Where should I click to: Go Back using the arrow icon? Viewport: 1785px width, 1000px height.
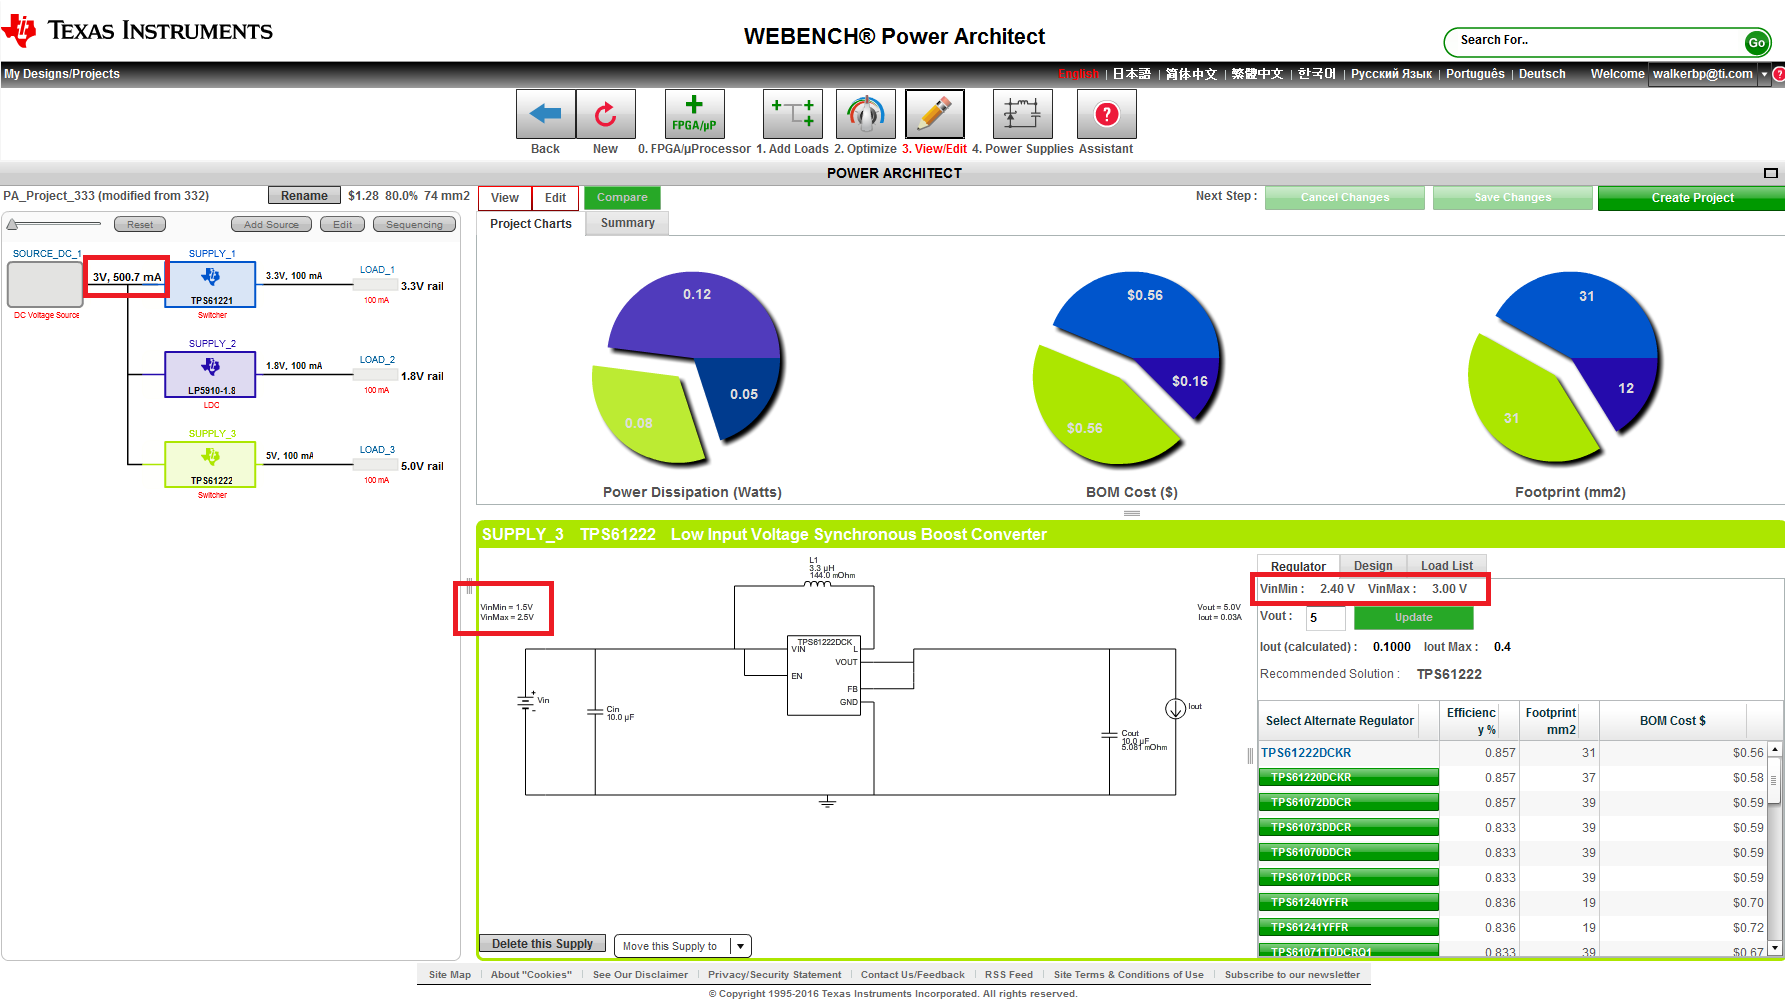pyautogui.click(x=545, y=113)
